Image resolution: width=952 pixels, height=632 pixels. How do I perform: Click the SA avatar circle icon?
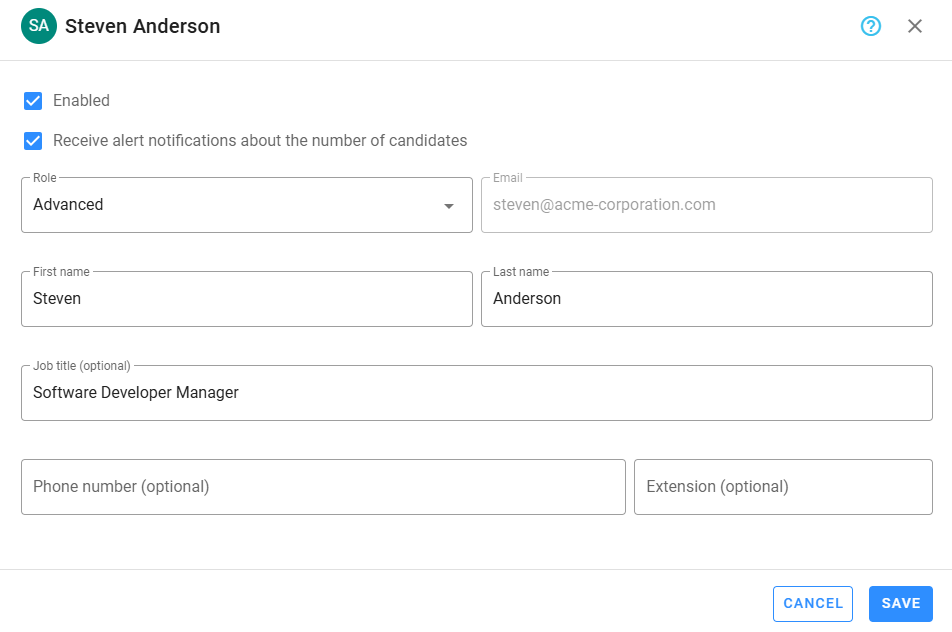click(39, 26)
